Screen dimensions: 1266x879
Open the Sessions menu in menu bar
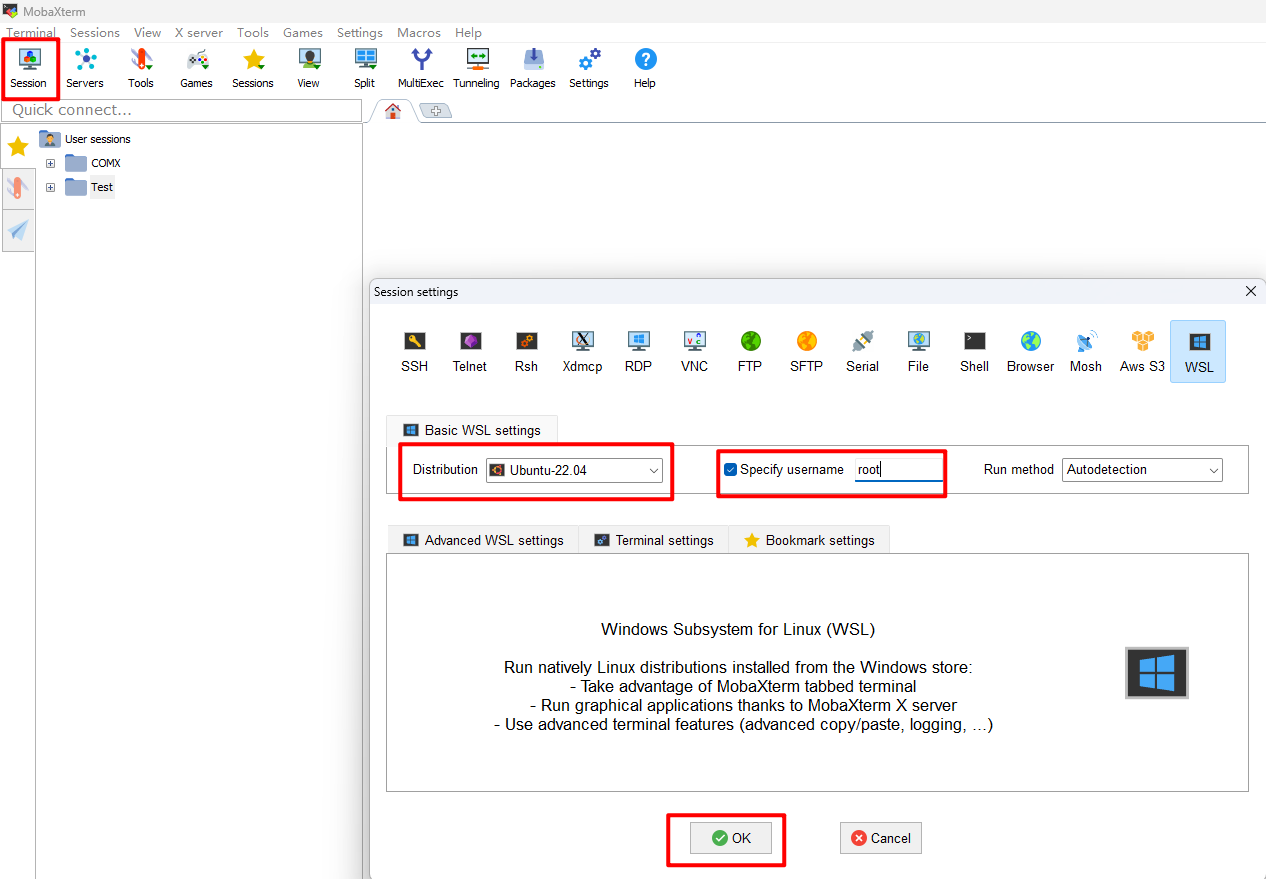(95, 33)
